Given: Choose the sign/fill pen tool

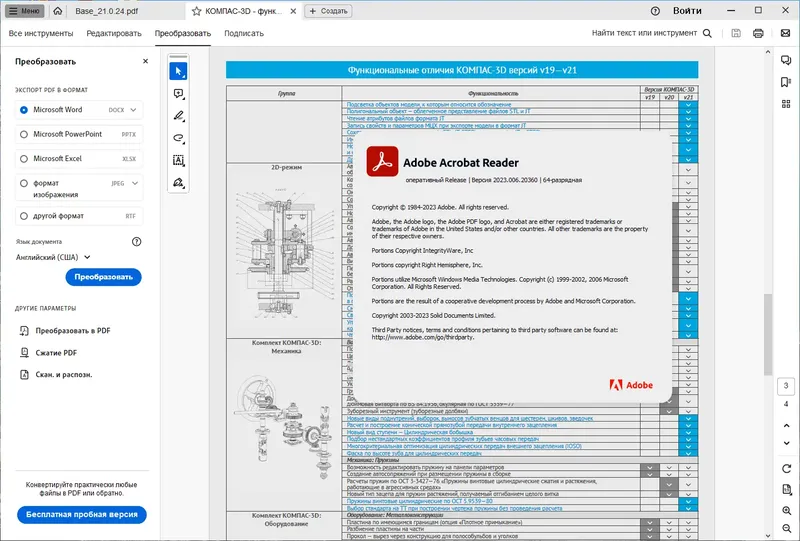Looking at the screenshot, I should [x=178, y=182].
